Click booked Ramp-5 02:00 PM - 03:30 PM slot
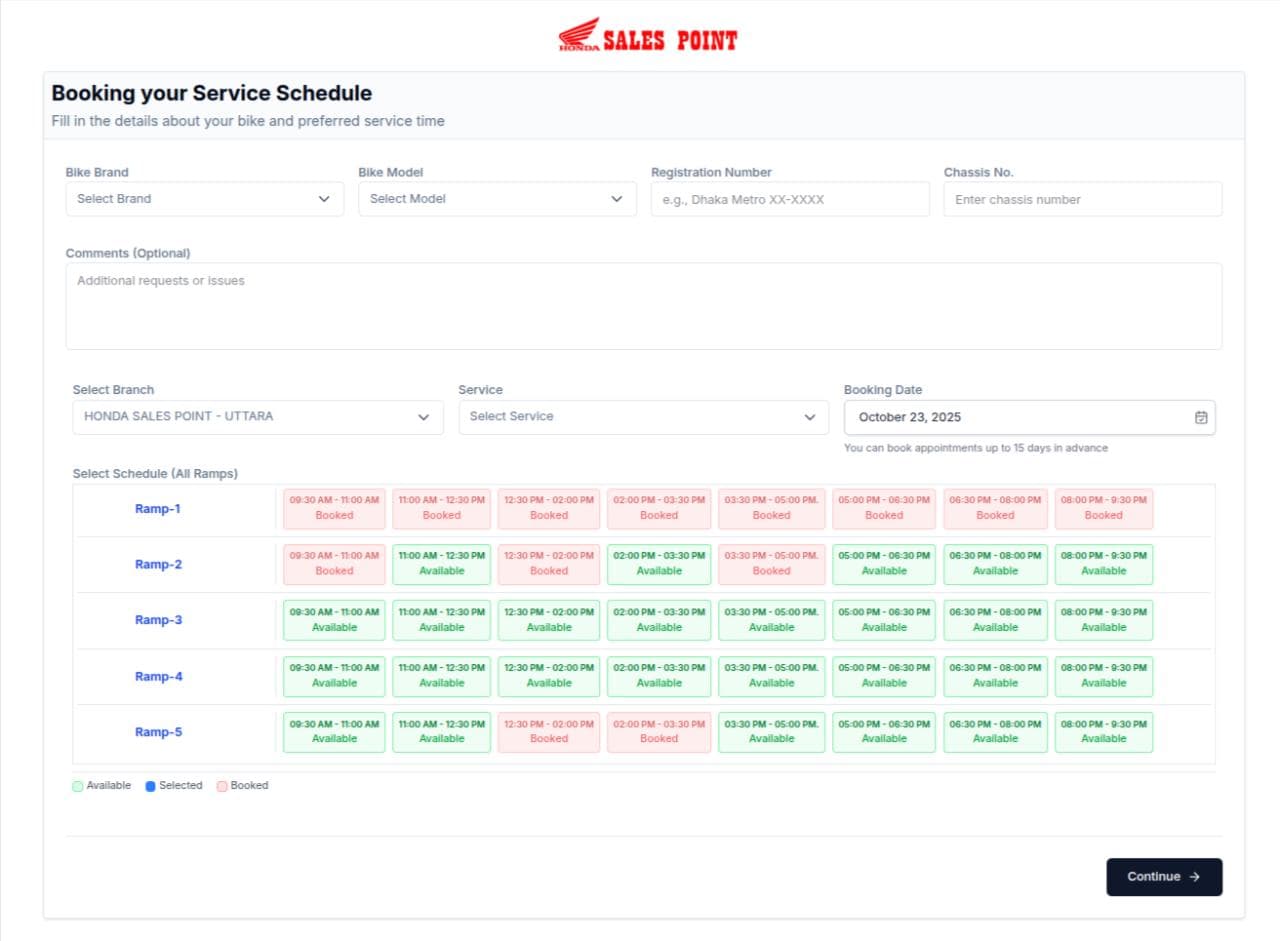Image resolution: width=1280 pixels, height=941 pixels. (659, 732)
